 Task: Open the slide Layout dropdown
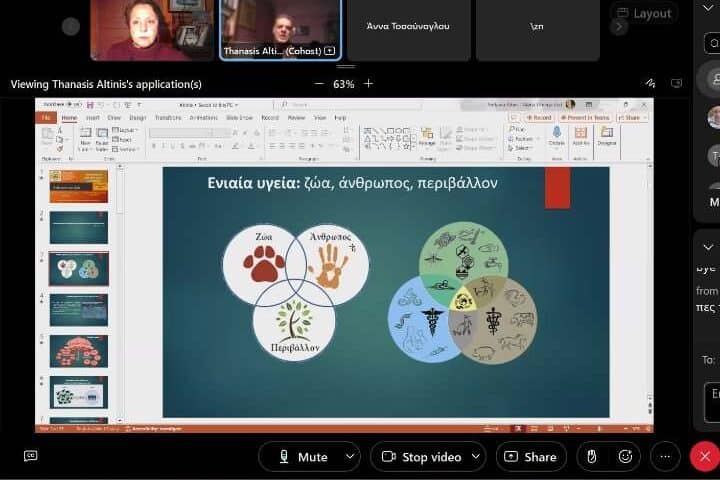coord(125,130)
